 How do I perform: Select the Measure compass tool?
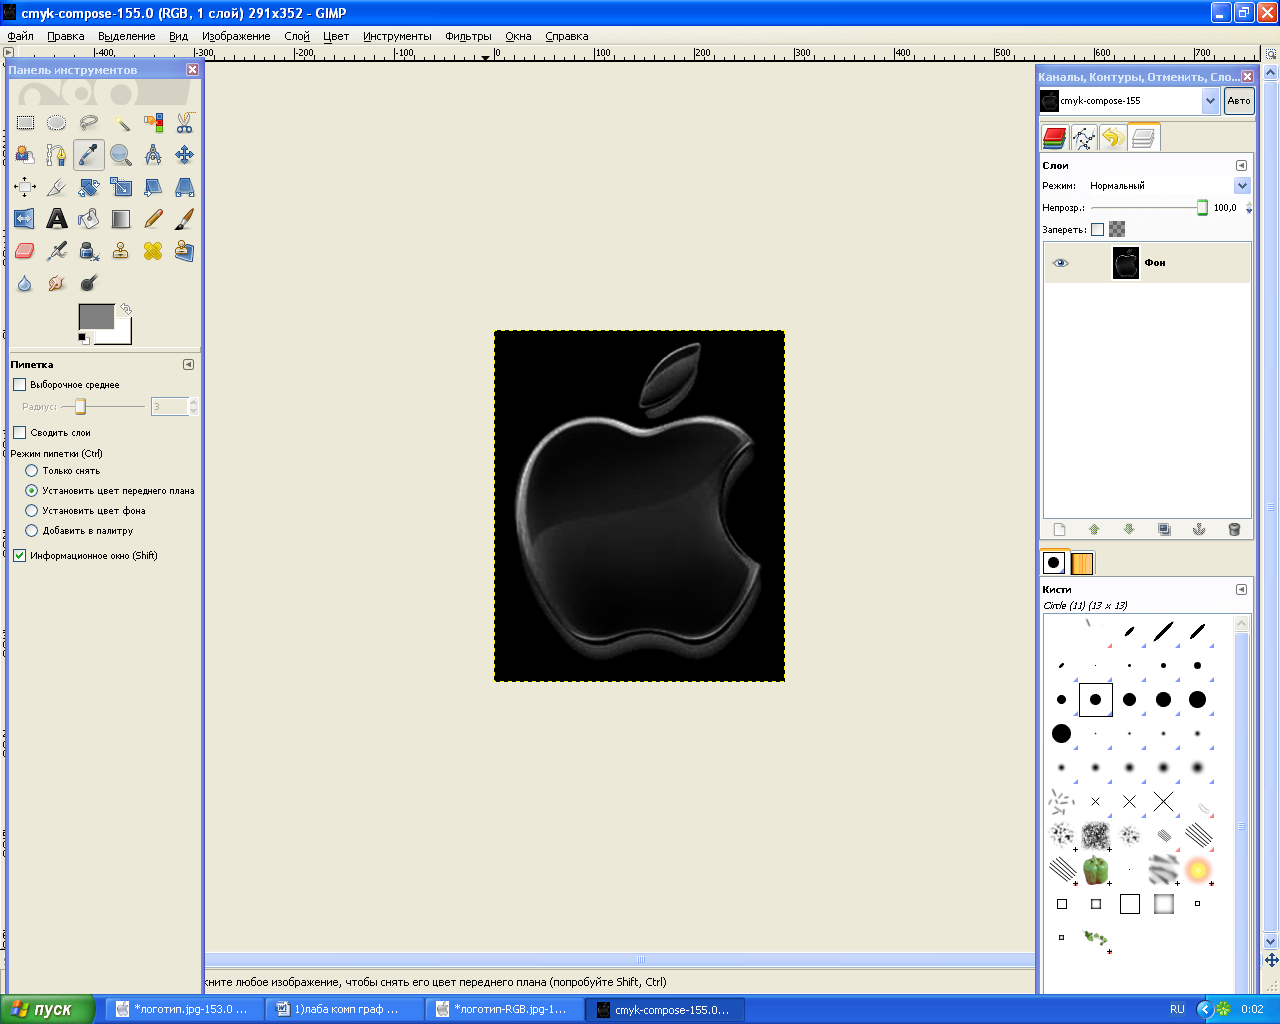click(153, 155)
